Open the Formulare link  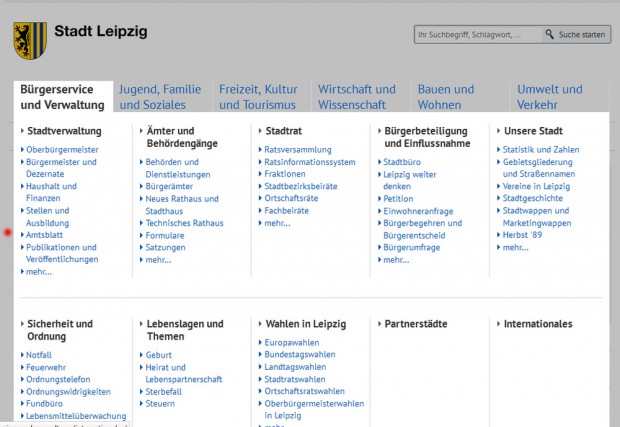click(164, 236)
